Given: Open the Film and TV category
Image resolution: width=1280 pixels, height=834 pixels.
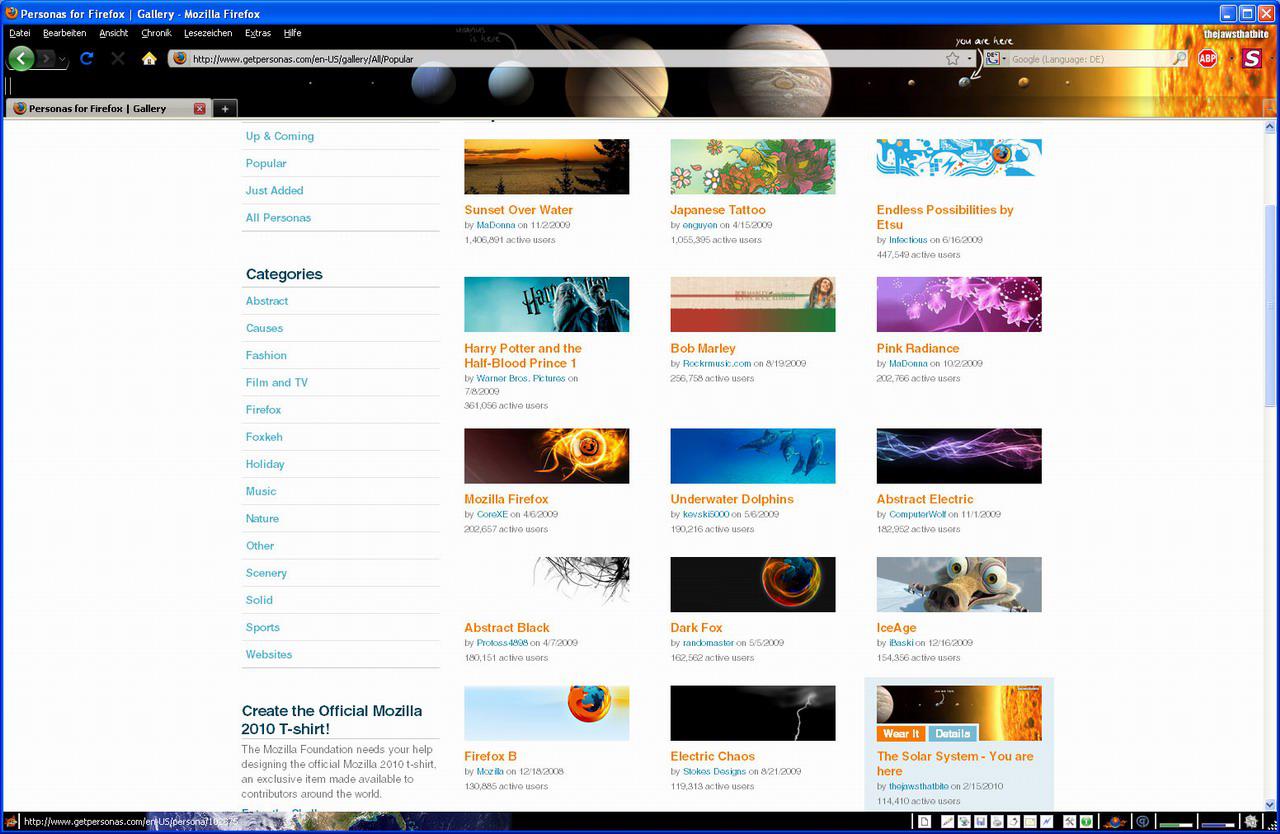Looking at the screenshot, I should (277, 382).
